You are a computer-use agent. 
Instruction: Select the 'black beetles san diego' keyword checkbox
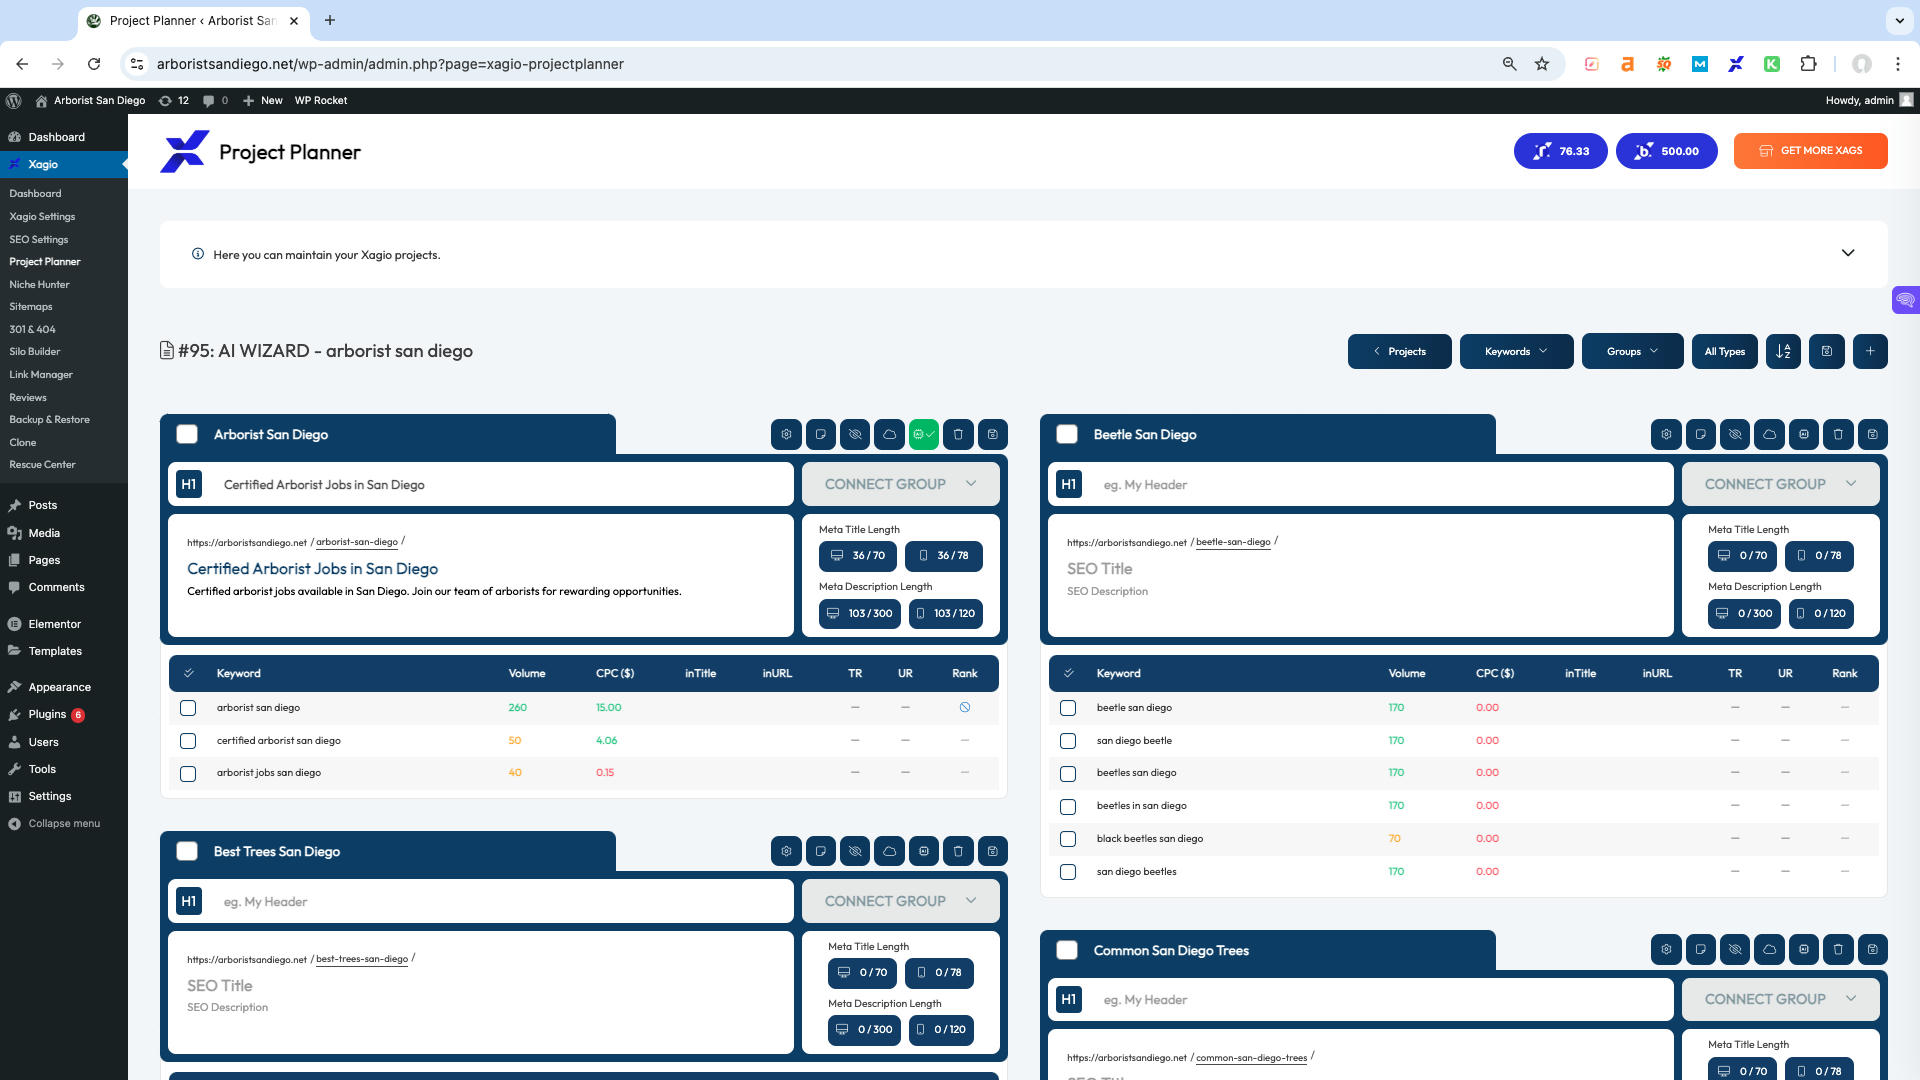(x=1068, y=839)
